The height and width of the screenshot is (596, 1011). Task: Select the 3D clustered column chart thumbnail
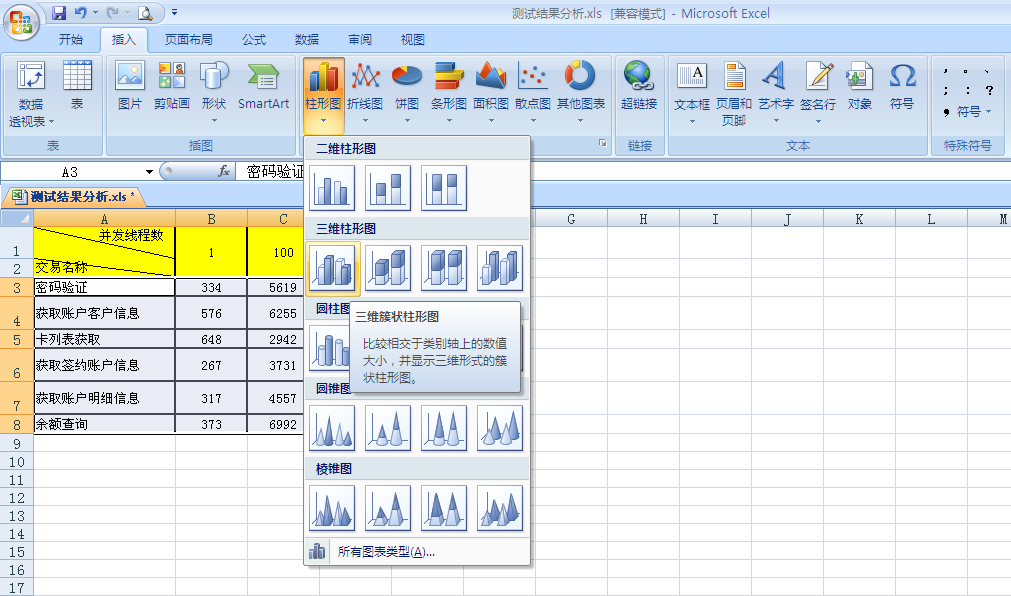tap(333, 268)
